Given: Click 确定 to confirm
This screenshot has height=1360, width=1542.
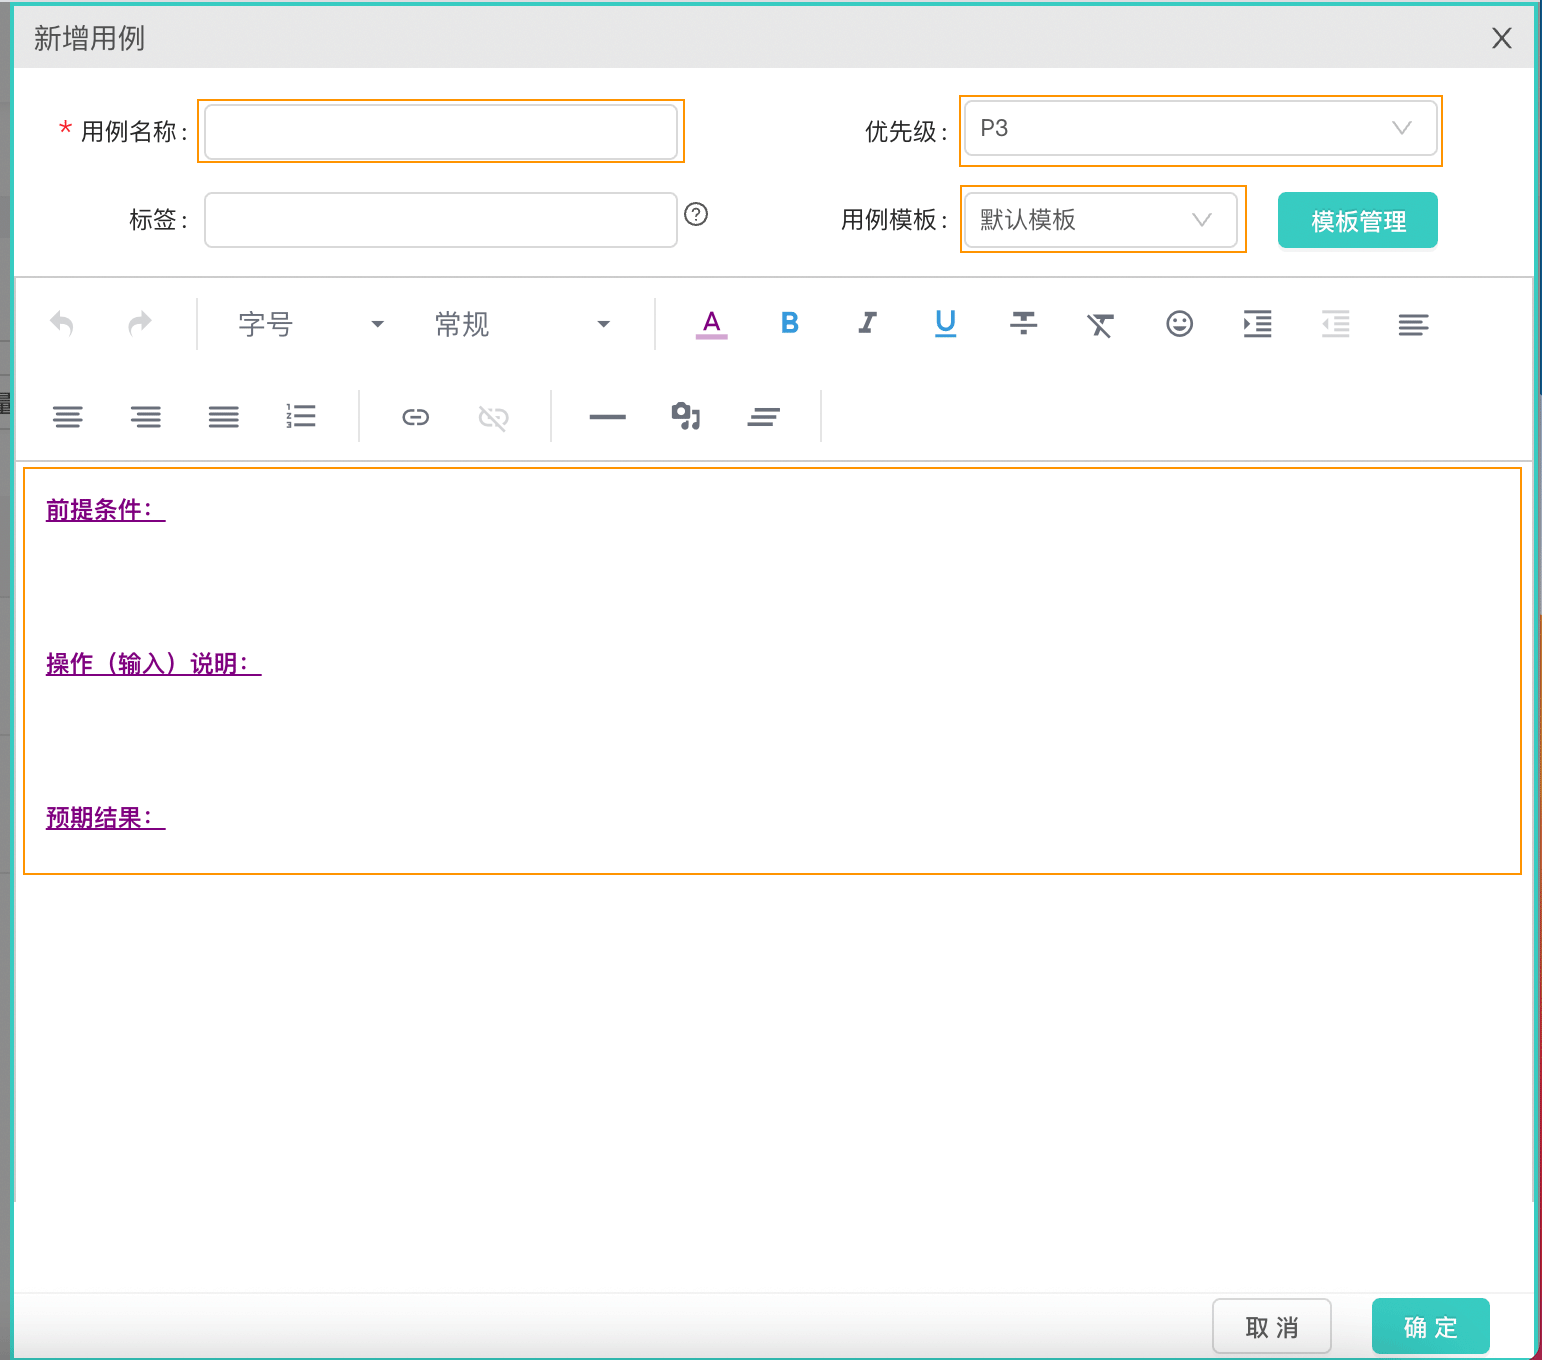Looking at the screenshot, I should pos(1431,1327).
